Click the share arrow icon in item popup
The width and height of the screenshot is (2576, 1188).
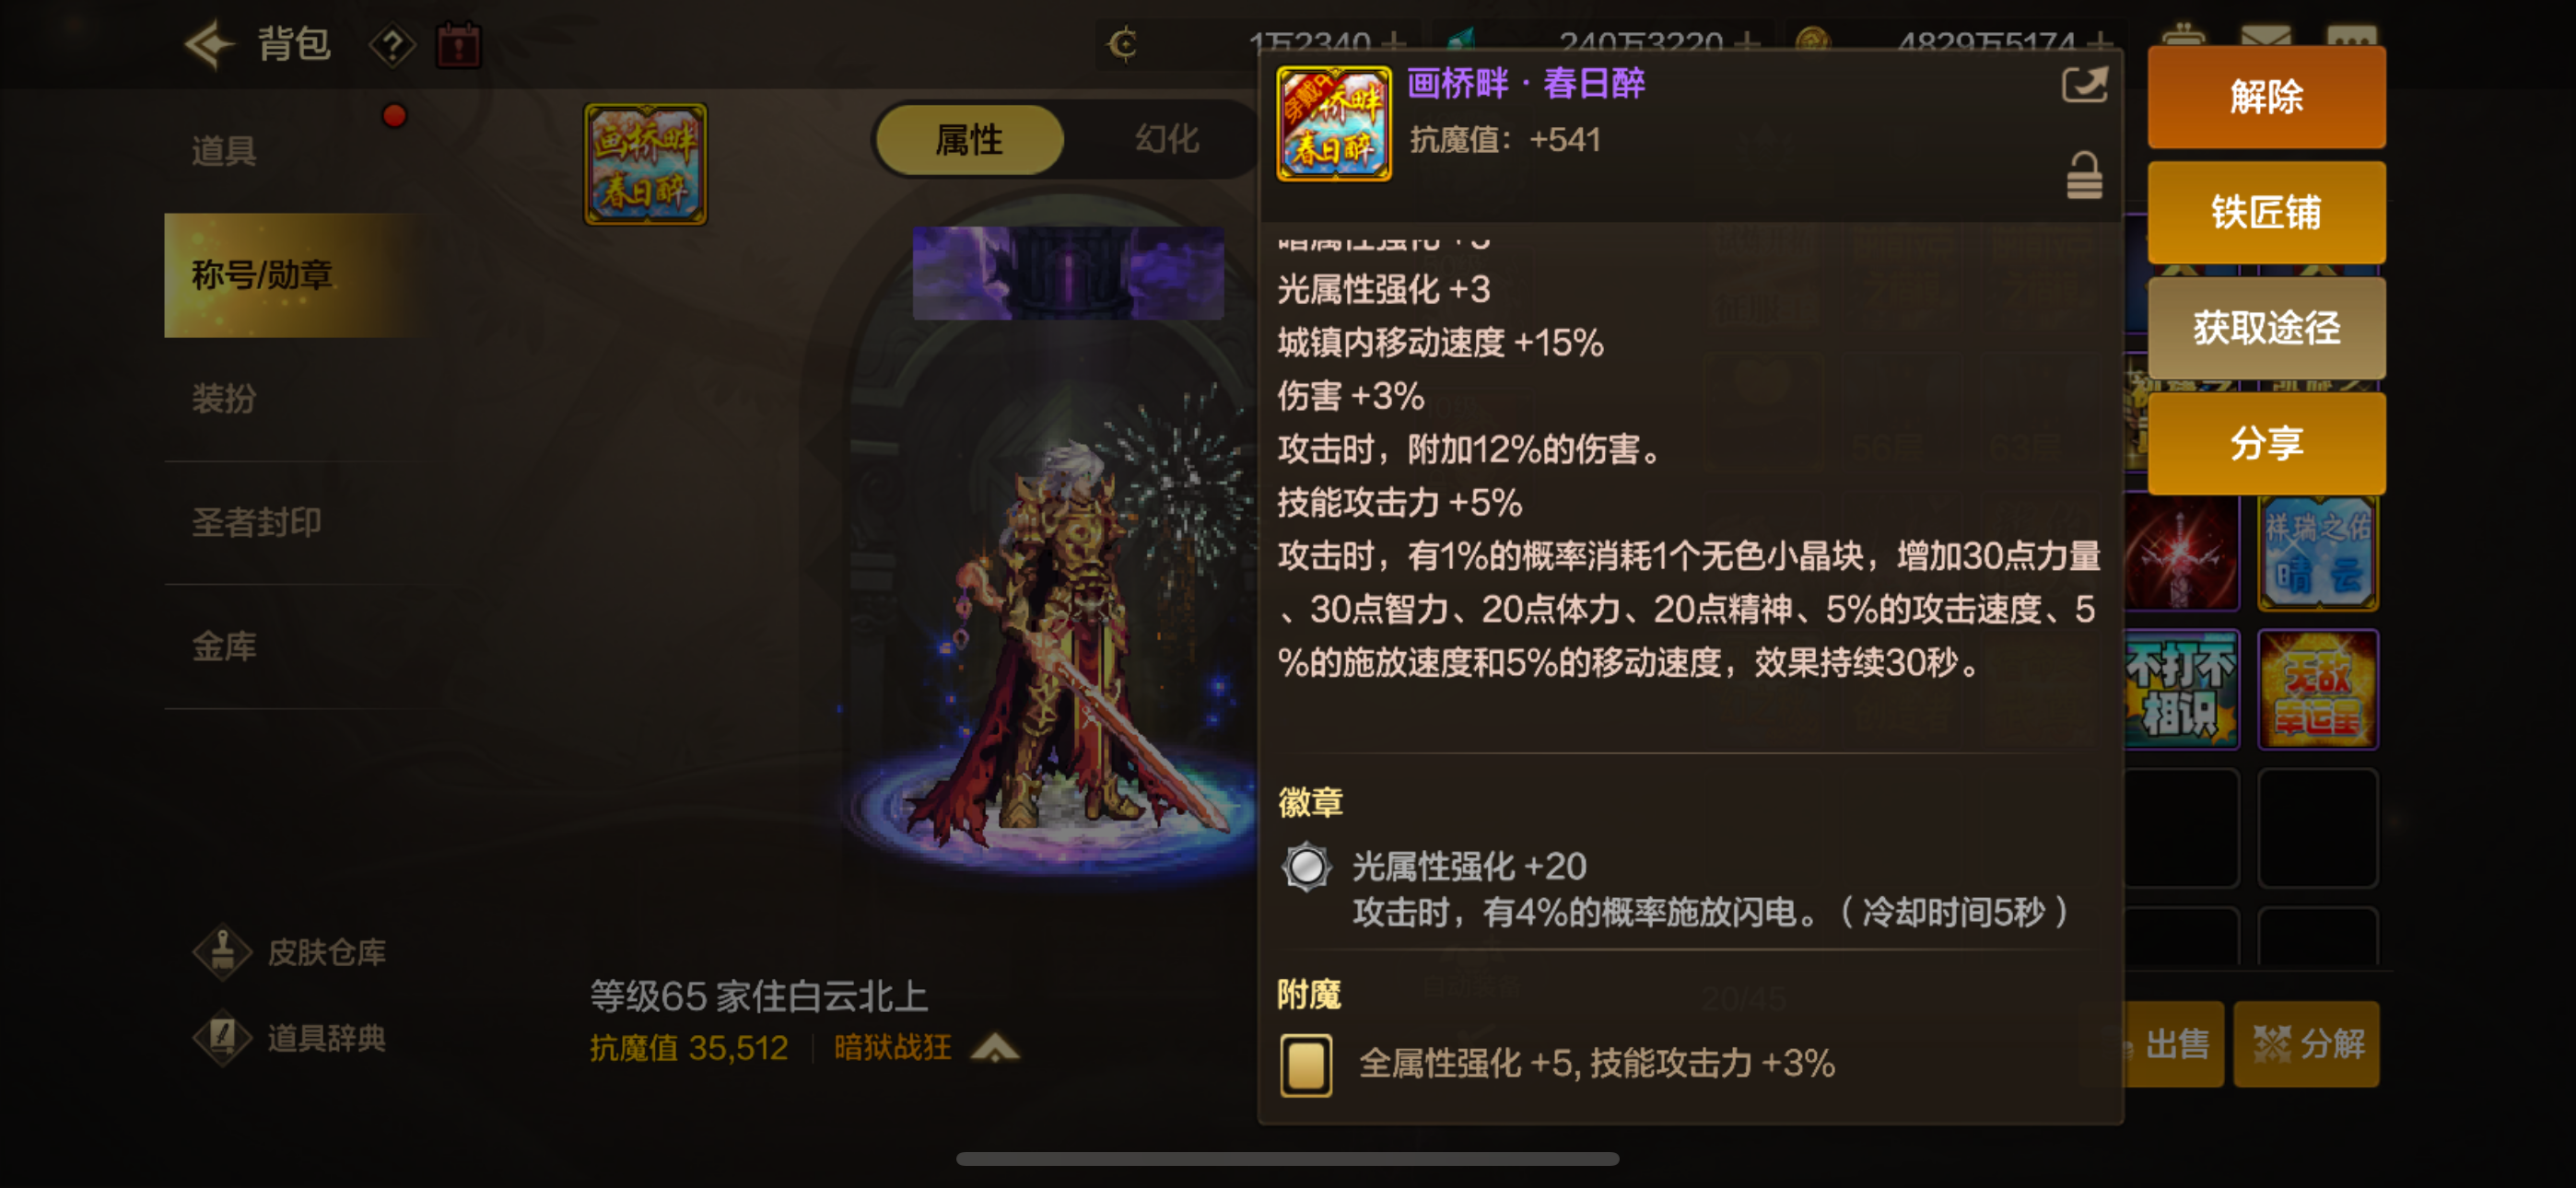[2084, 84]
